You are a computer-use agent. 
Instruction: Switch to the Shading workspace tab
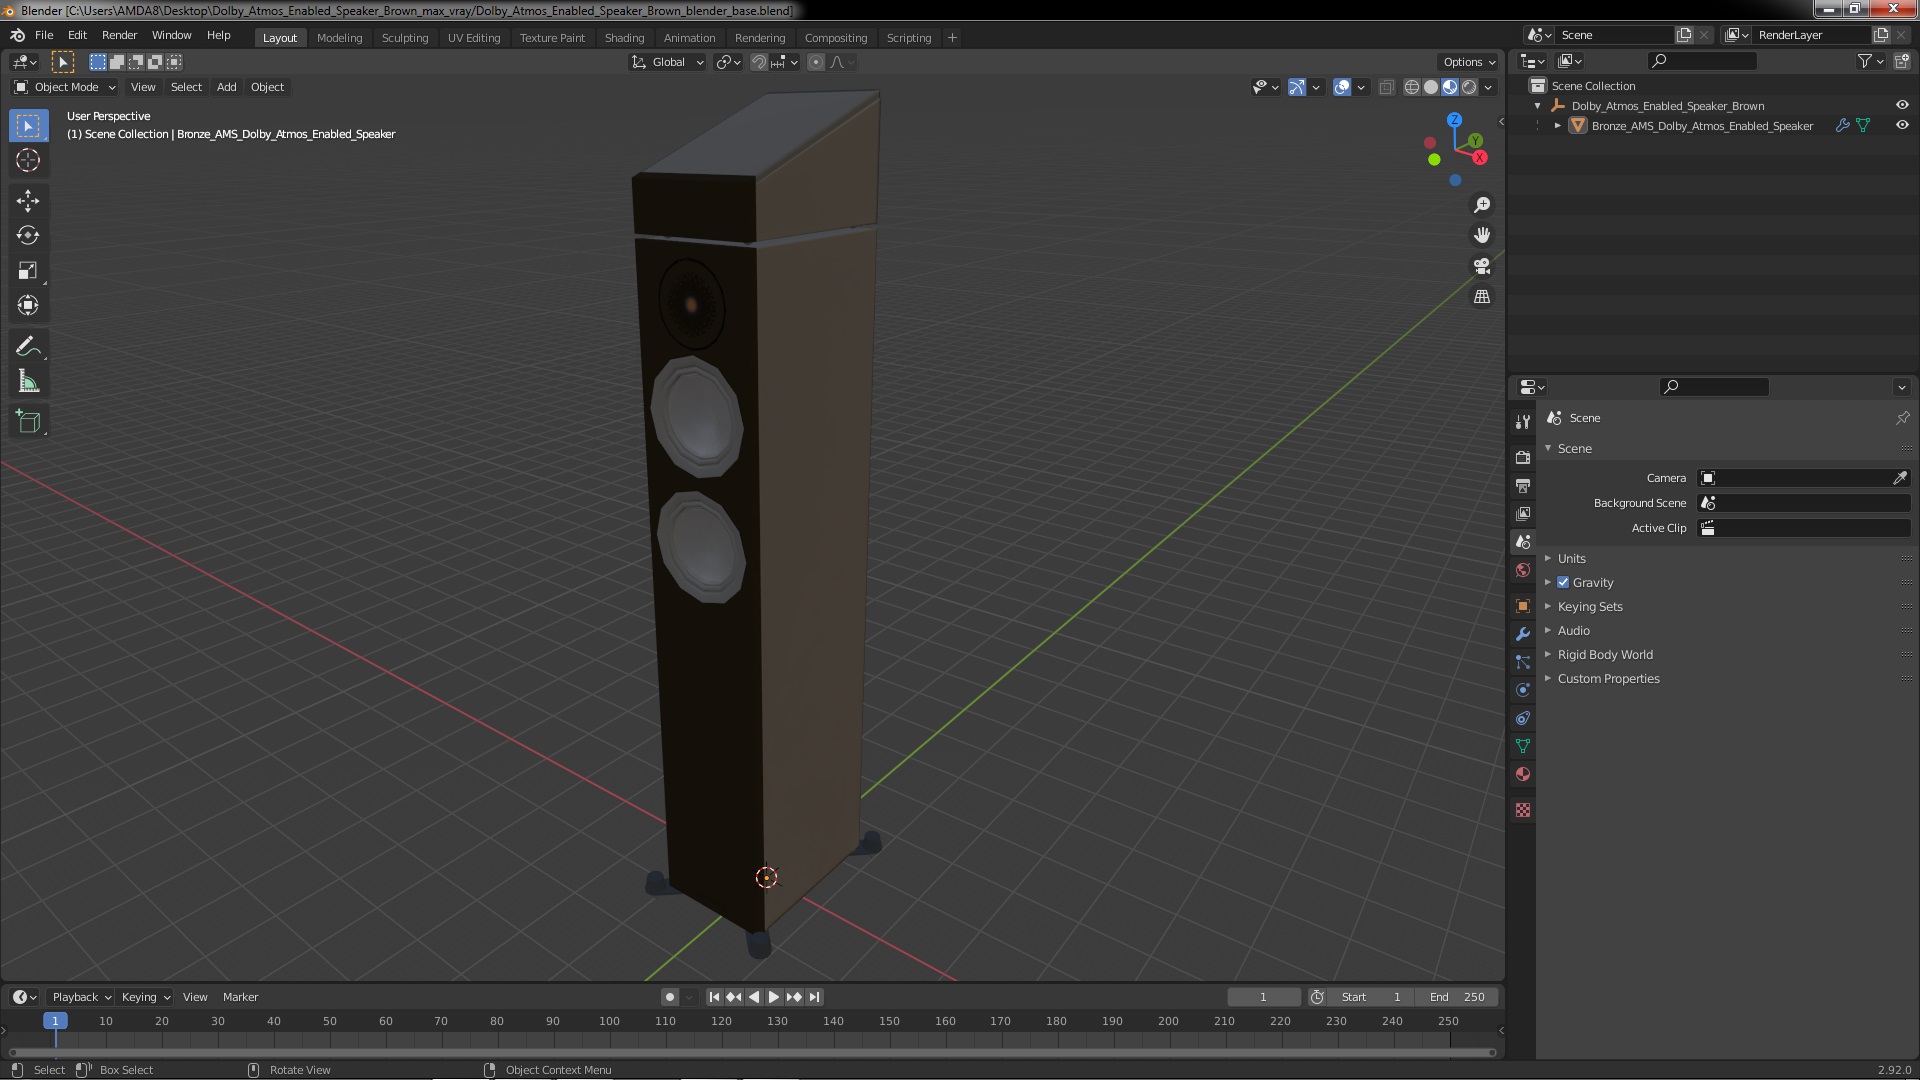(624, 38)
